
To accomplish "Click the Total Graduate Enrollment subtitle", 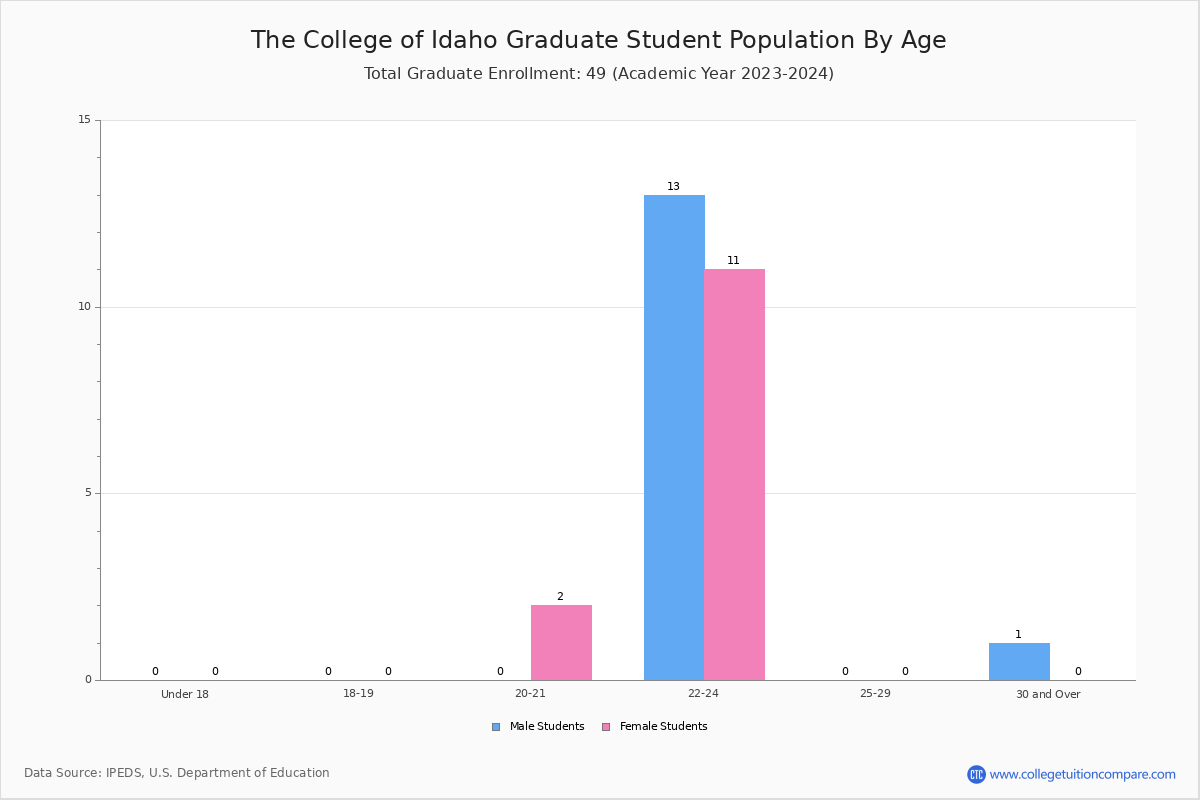I will click(x=598, y=73).
